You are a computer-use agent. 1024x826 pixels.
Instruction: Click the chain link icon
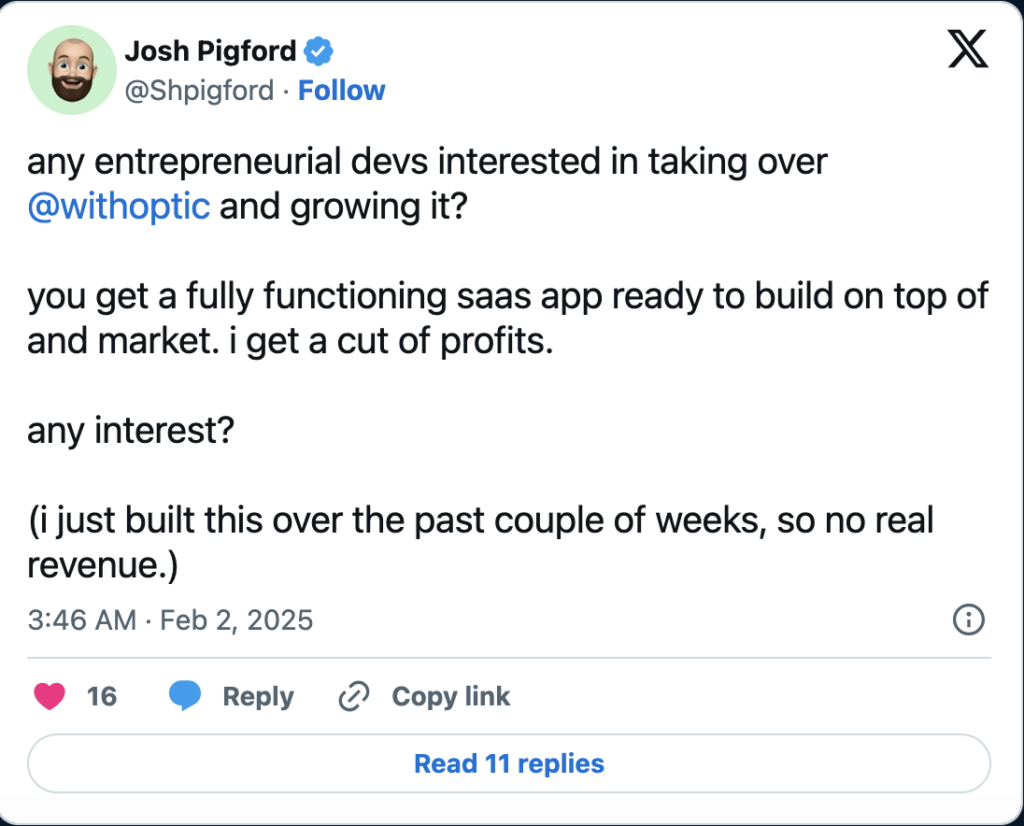(x=354, y=696)
